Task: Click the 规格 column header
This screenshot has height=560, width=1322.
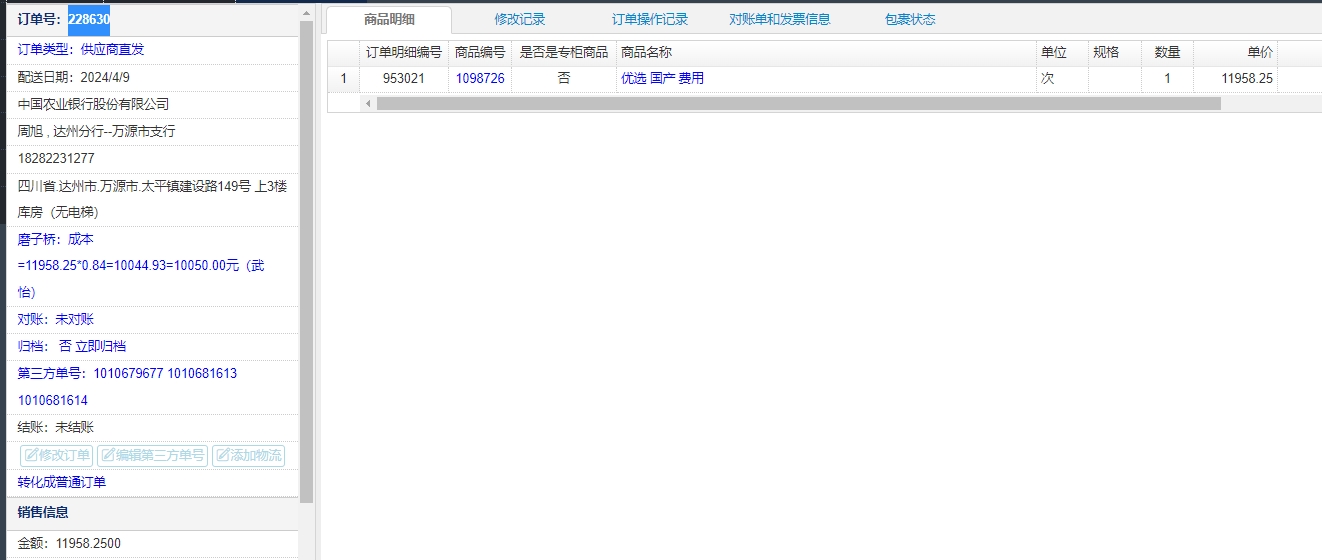Action: click(1115, 52)
